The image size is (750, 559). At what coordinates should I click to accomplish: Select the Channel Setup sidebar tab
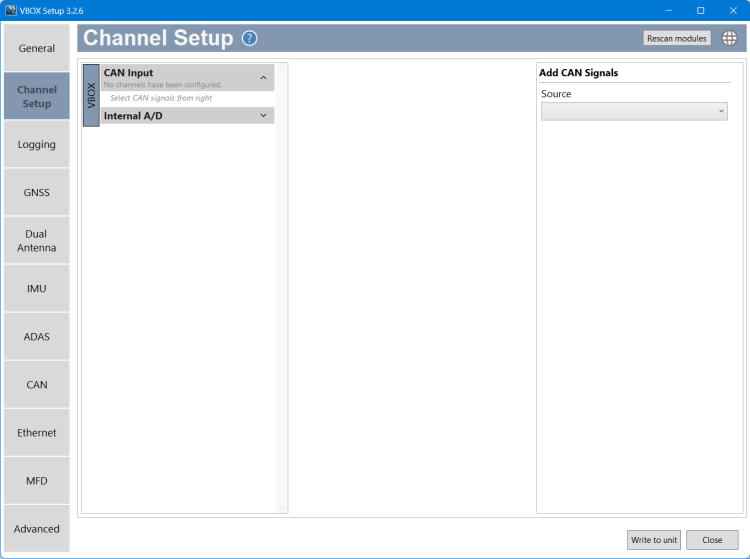[37, 96]
